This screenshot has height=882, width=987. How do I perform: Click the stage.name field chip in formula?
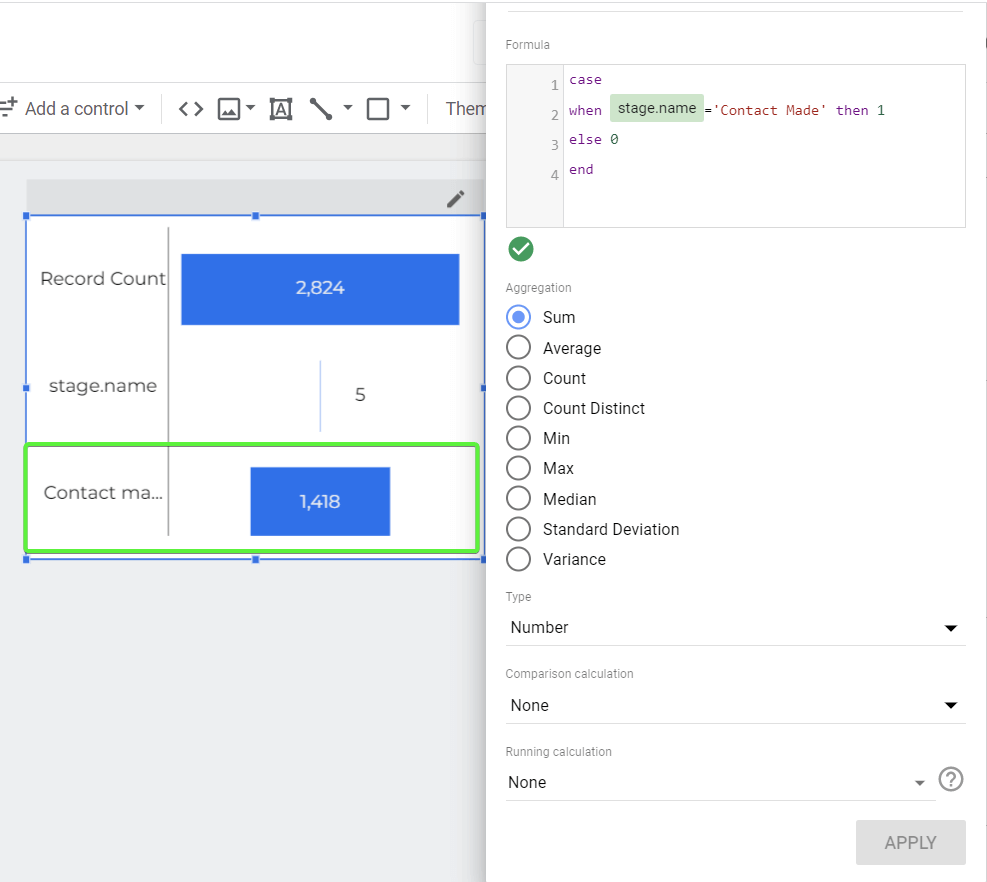pos(657,108)
